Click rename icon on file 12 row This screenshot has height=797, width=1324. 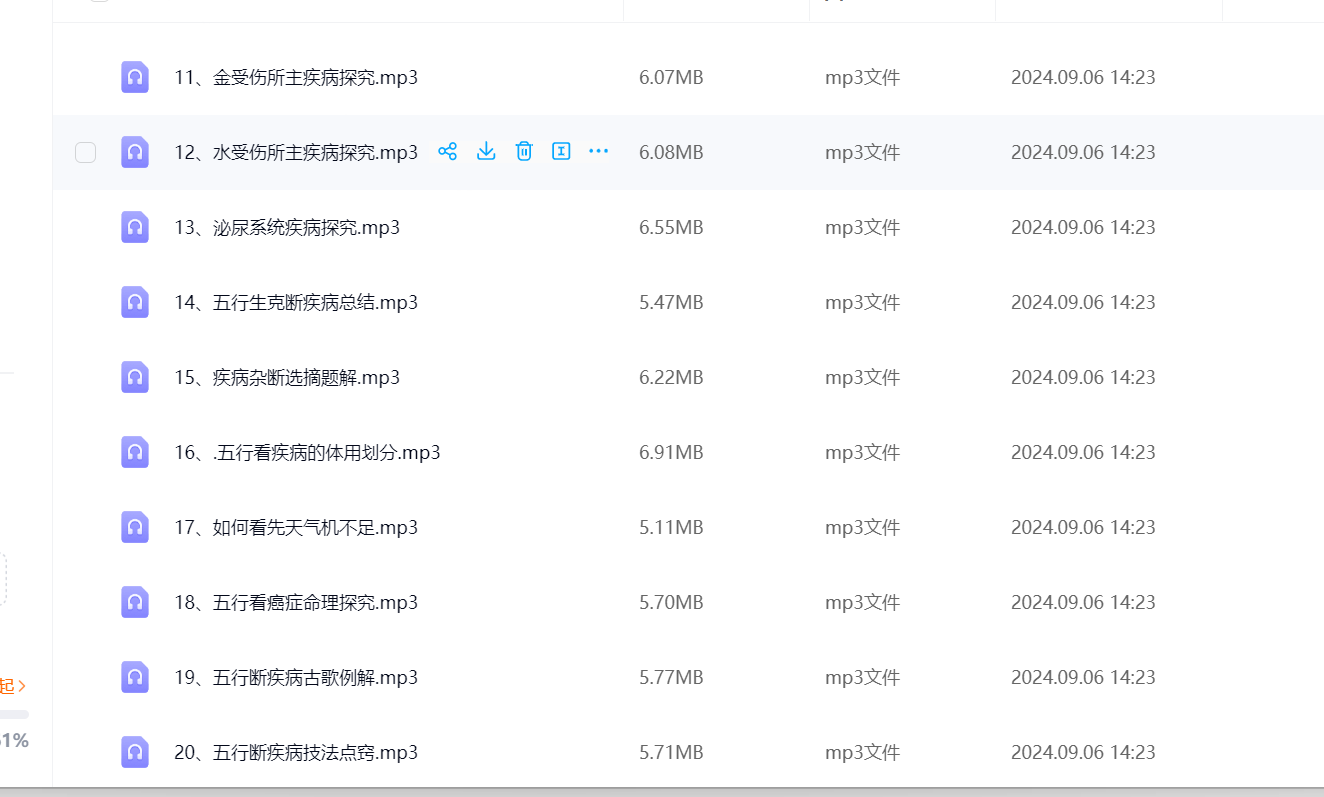561,152
